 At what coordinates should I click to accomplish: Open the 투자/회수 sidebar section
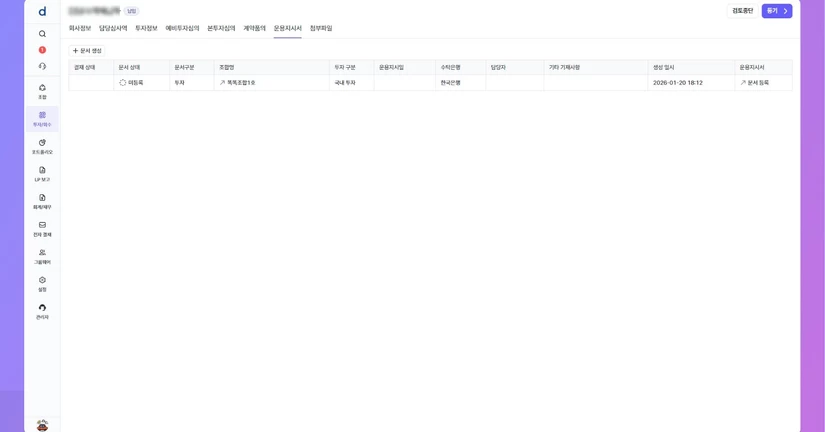pyautogui.click(x=42, y=119)
